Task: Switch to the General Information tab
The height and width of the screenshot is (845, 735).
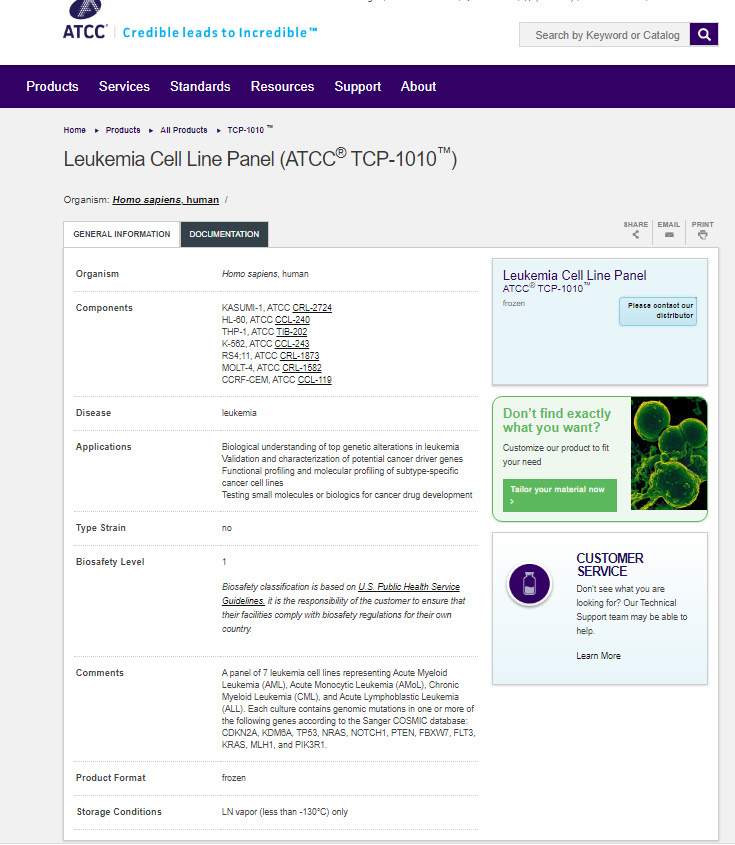Action: tap(122, 234)
